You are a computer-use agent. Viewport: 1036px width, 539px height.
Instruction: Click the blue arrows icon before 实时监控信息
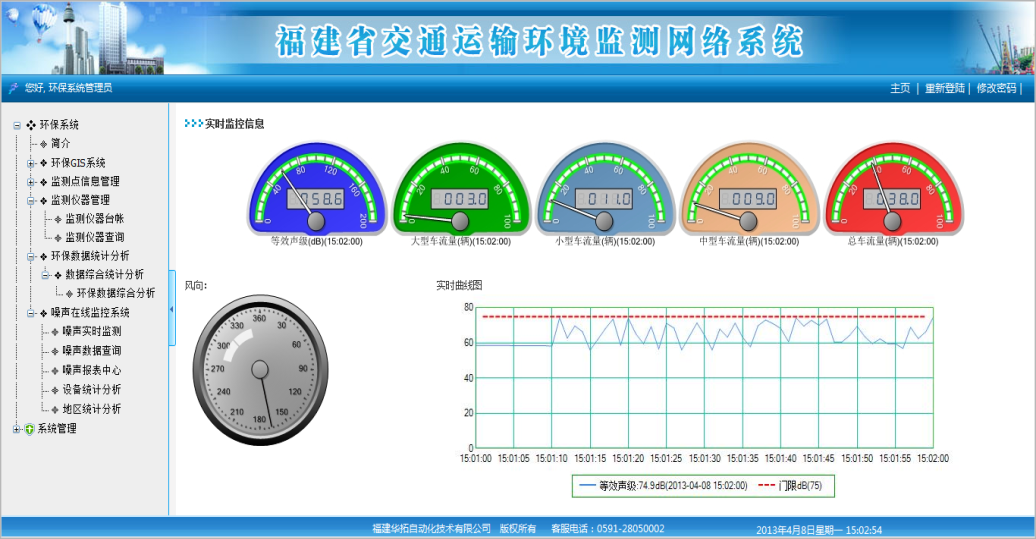[193, 124]
